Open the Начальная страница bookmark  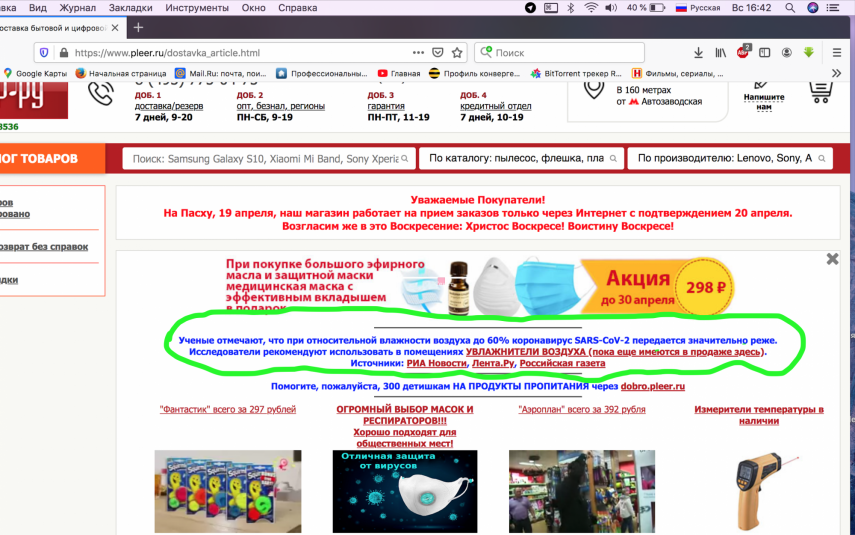tap(121, 73)
